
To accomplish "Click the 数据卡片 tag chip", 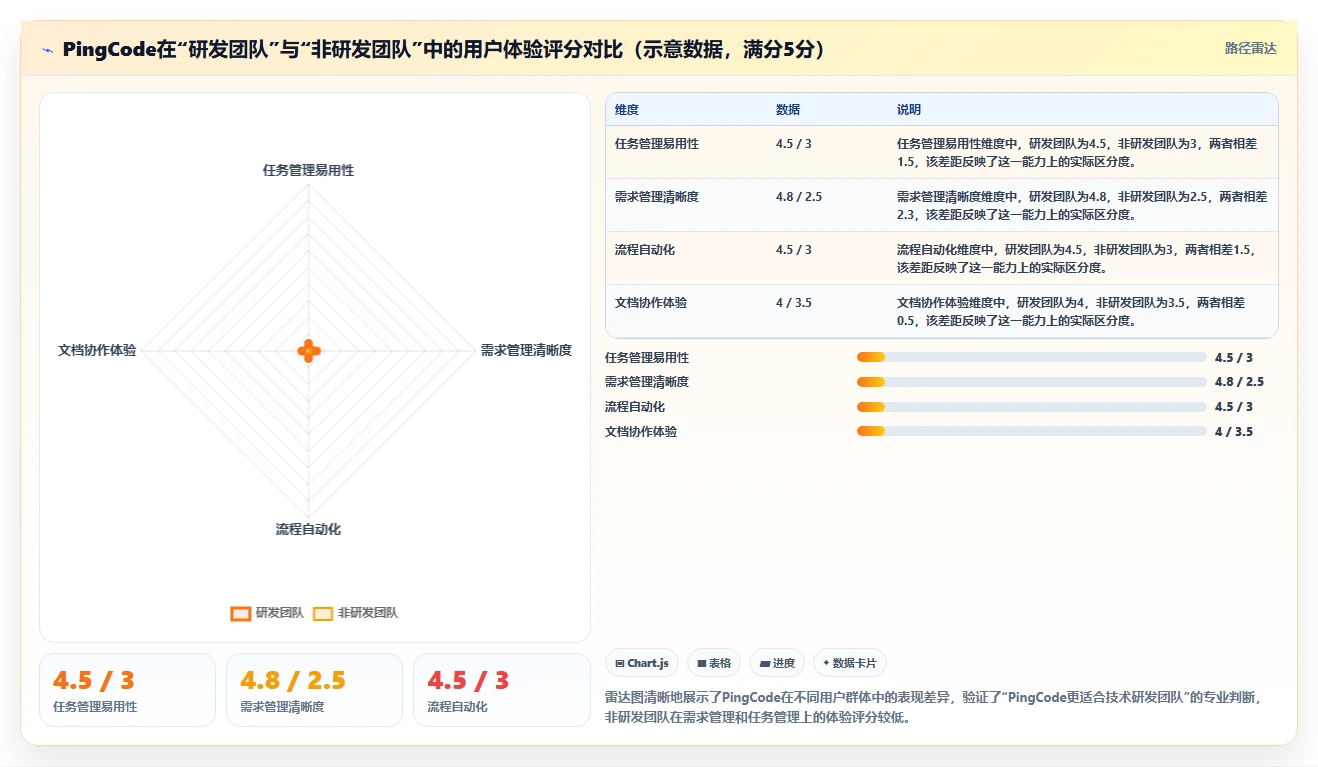I will click(x=850, y=663).
